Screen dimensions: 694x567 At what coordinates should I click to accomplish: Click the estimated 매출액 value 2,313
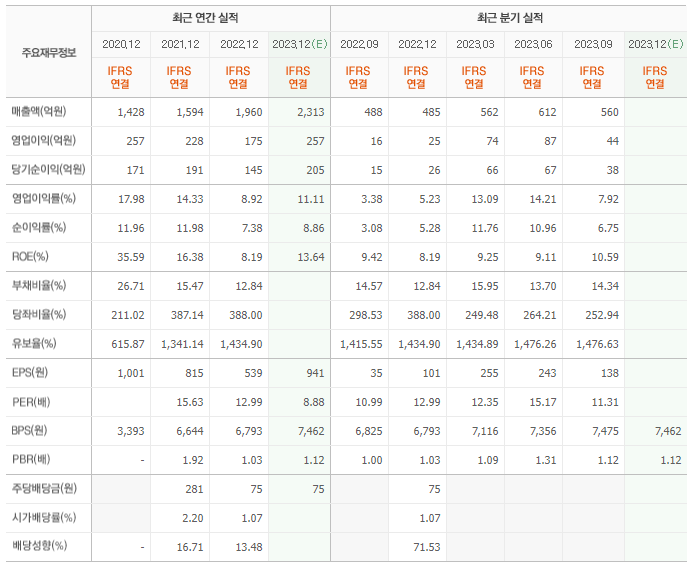[x=311, y=112]
